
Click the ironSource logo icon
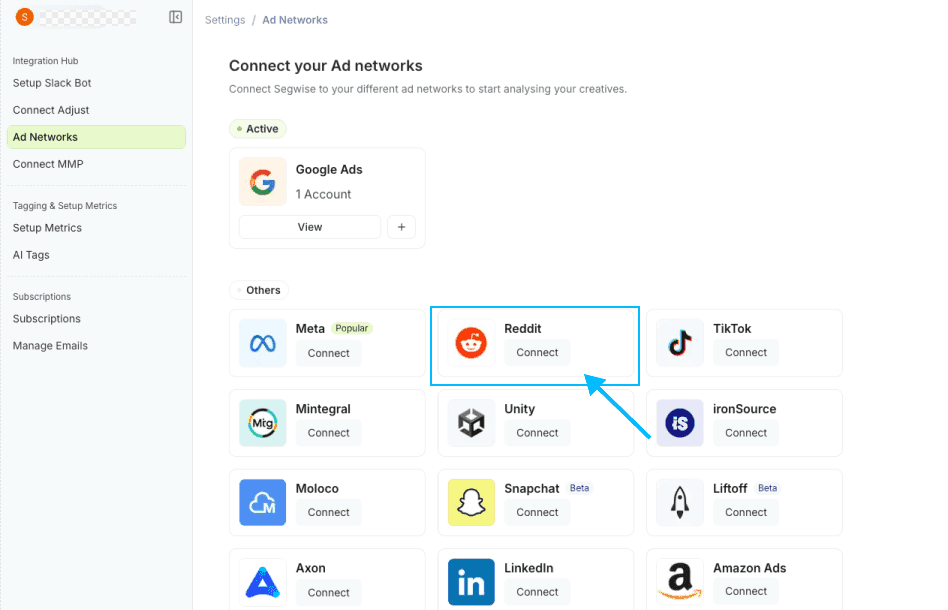click(x=680, y=423)
